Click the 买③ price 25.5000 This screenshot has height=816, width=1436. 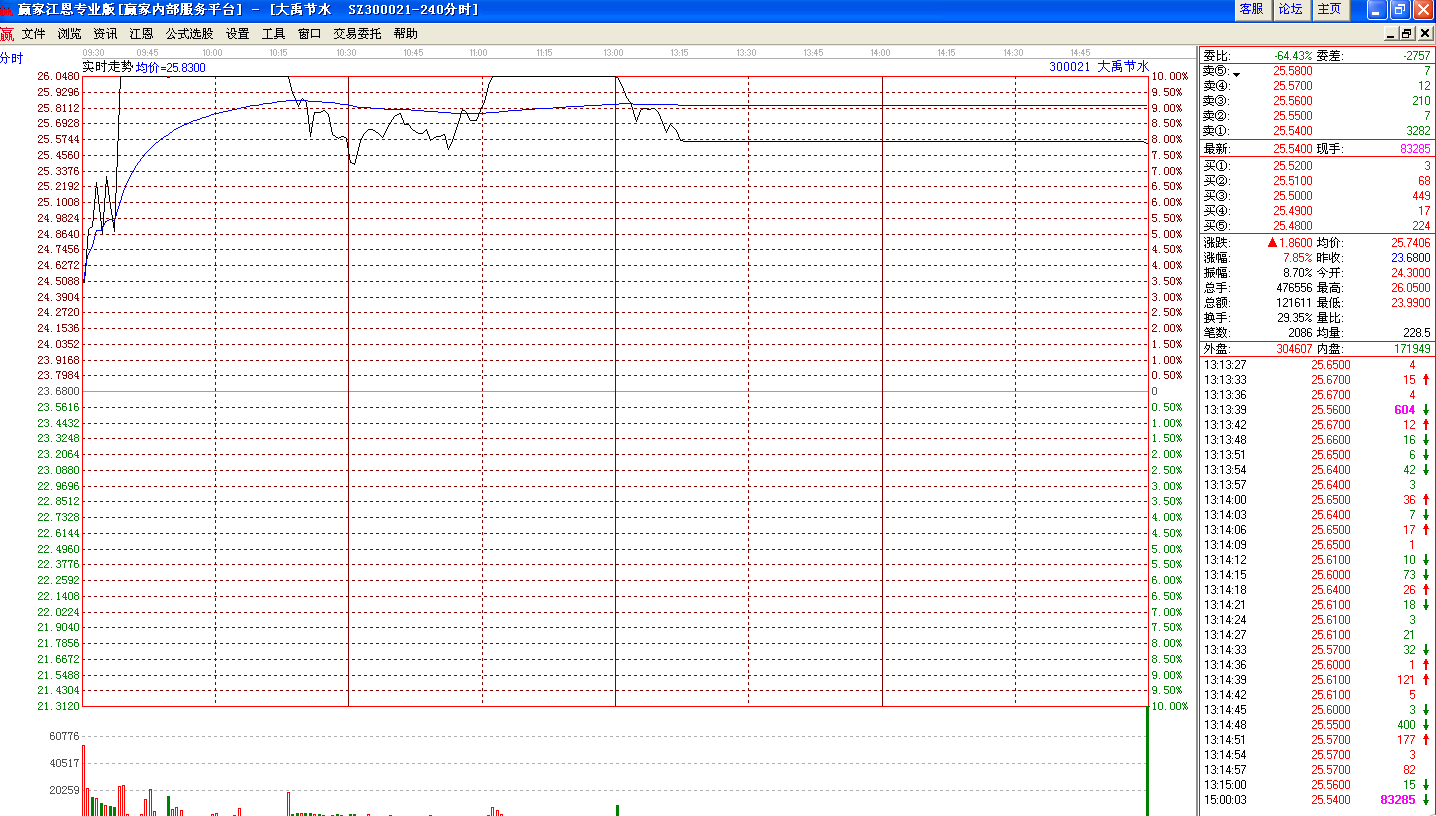1293,196
